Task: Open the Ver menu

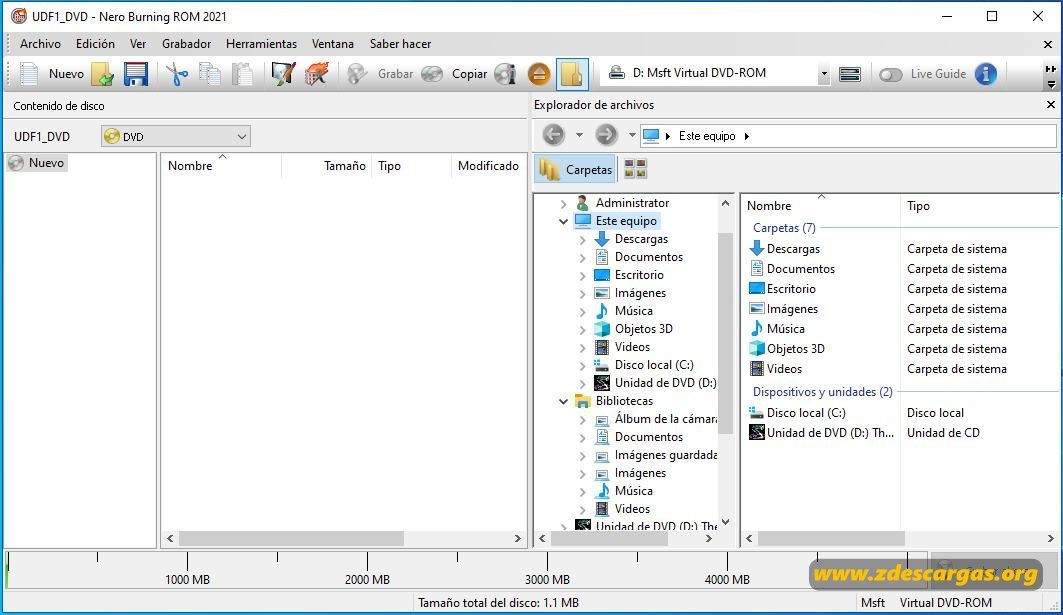Action: (138, 43)
